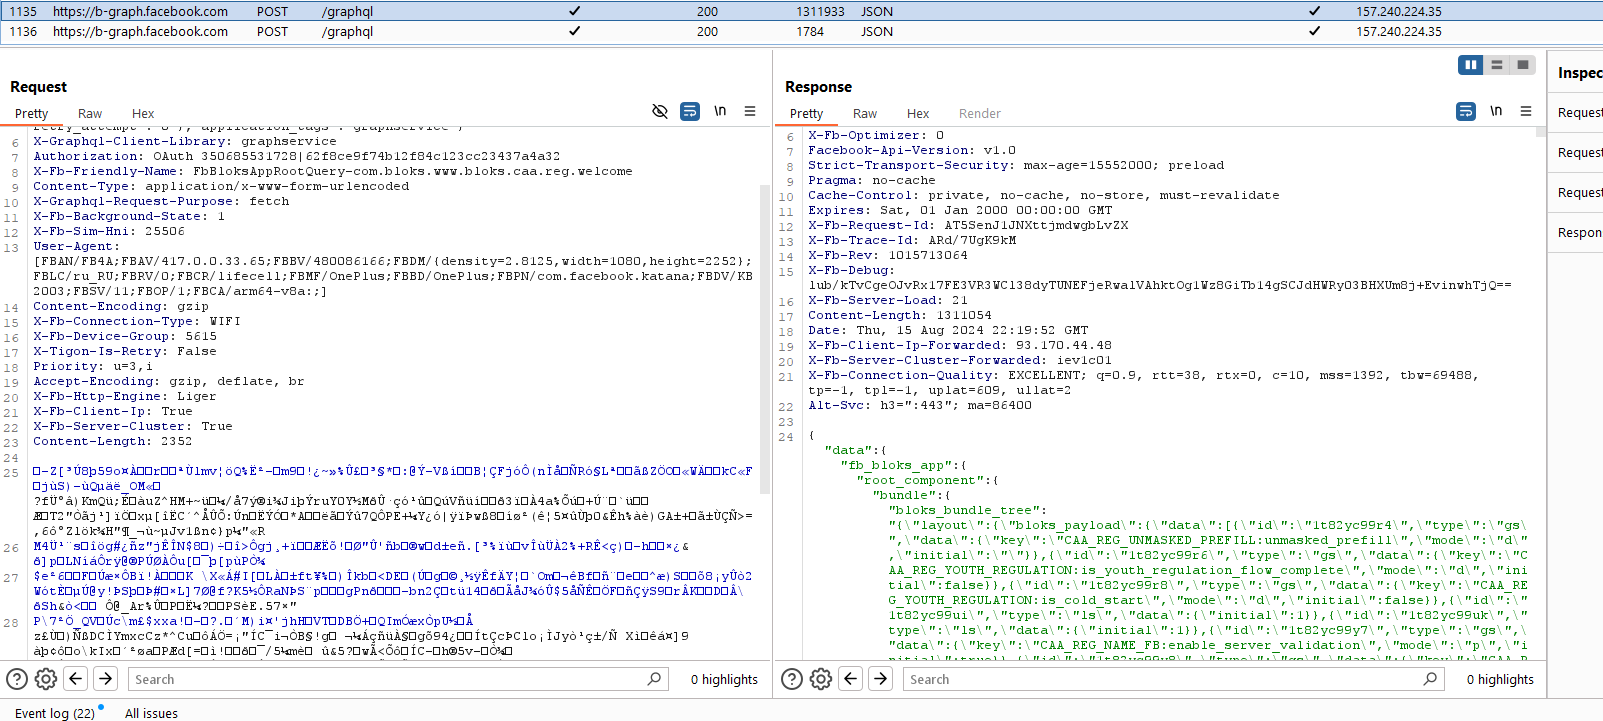Open the All issues view

pos(151,713)
